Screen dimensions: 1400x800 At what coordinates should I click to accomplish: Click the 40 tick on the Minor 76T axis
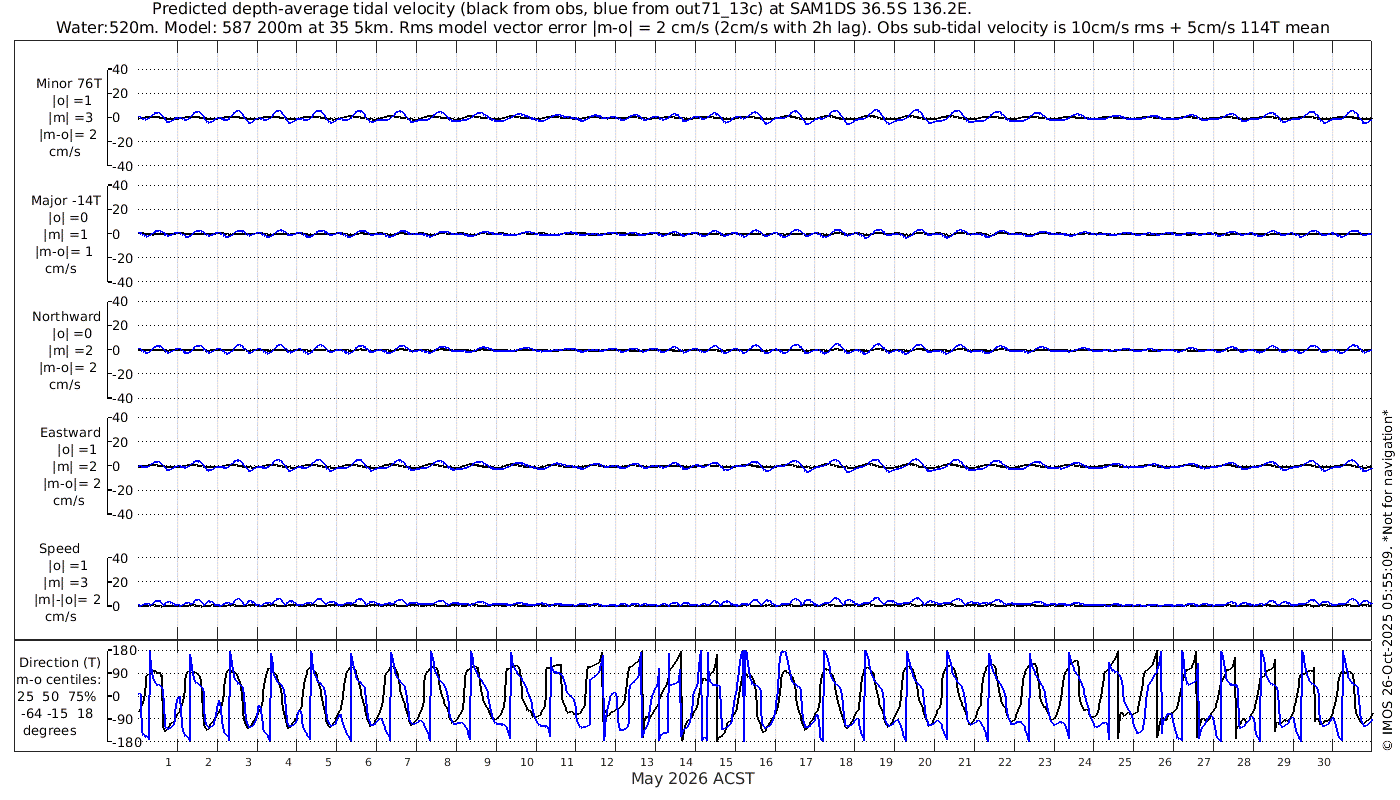(x=121, y=69)
